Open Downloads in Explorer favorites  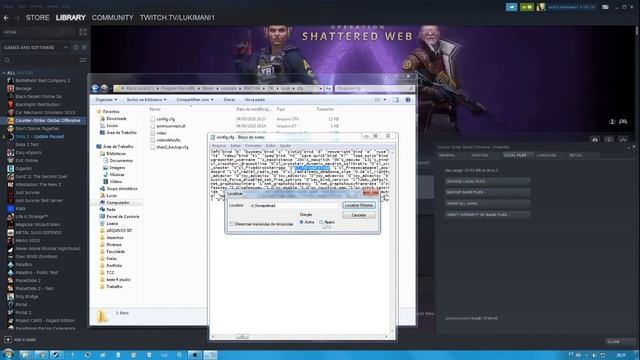pyautogui.click(x=116, y=118)
